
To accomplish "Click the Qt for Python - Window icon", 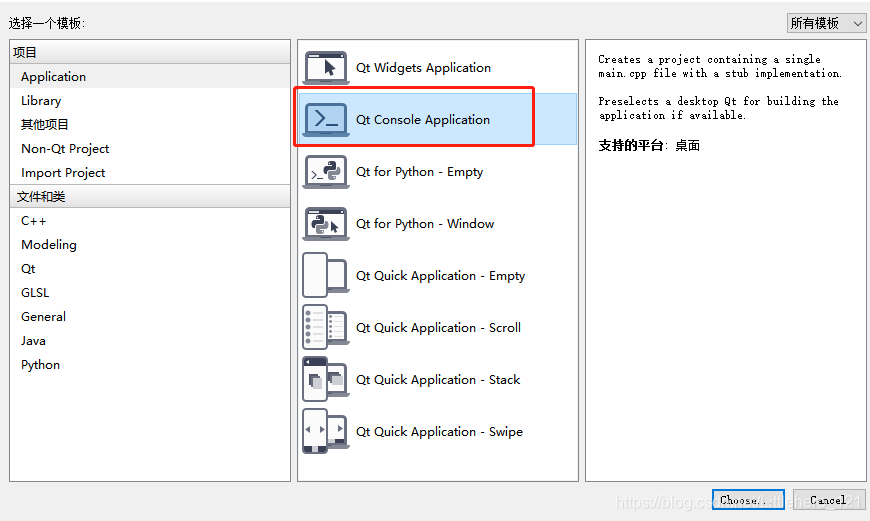I will tap(326, 224).
